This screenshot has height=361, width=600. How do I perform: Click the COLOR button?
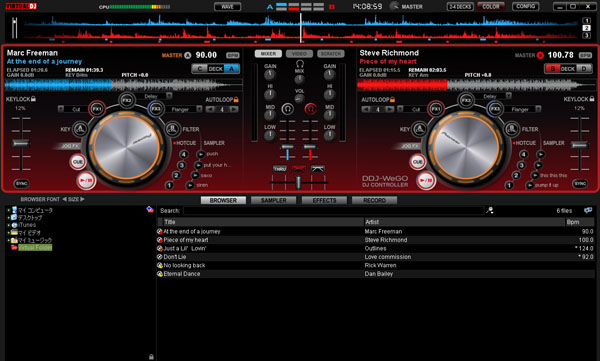coord(491,7)
